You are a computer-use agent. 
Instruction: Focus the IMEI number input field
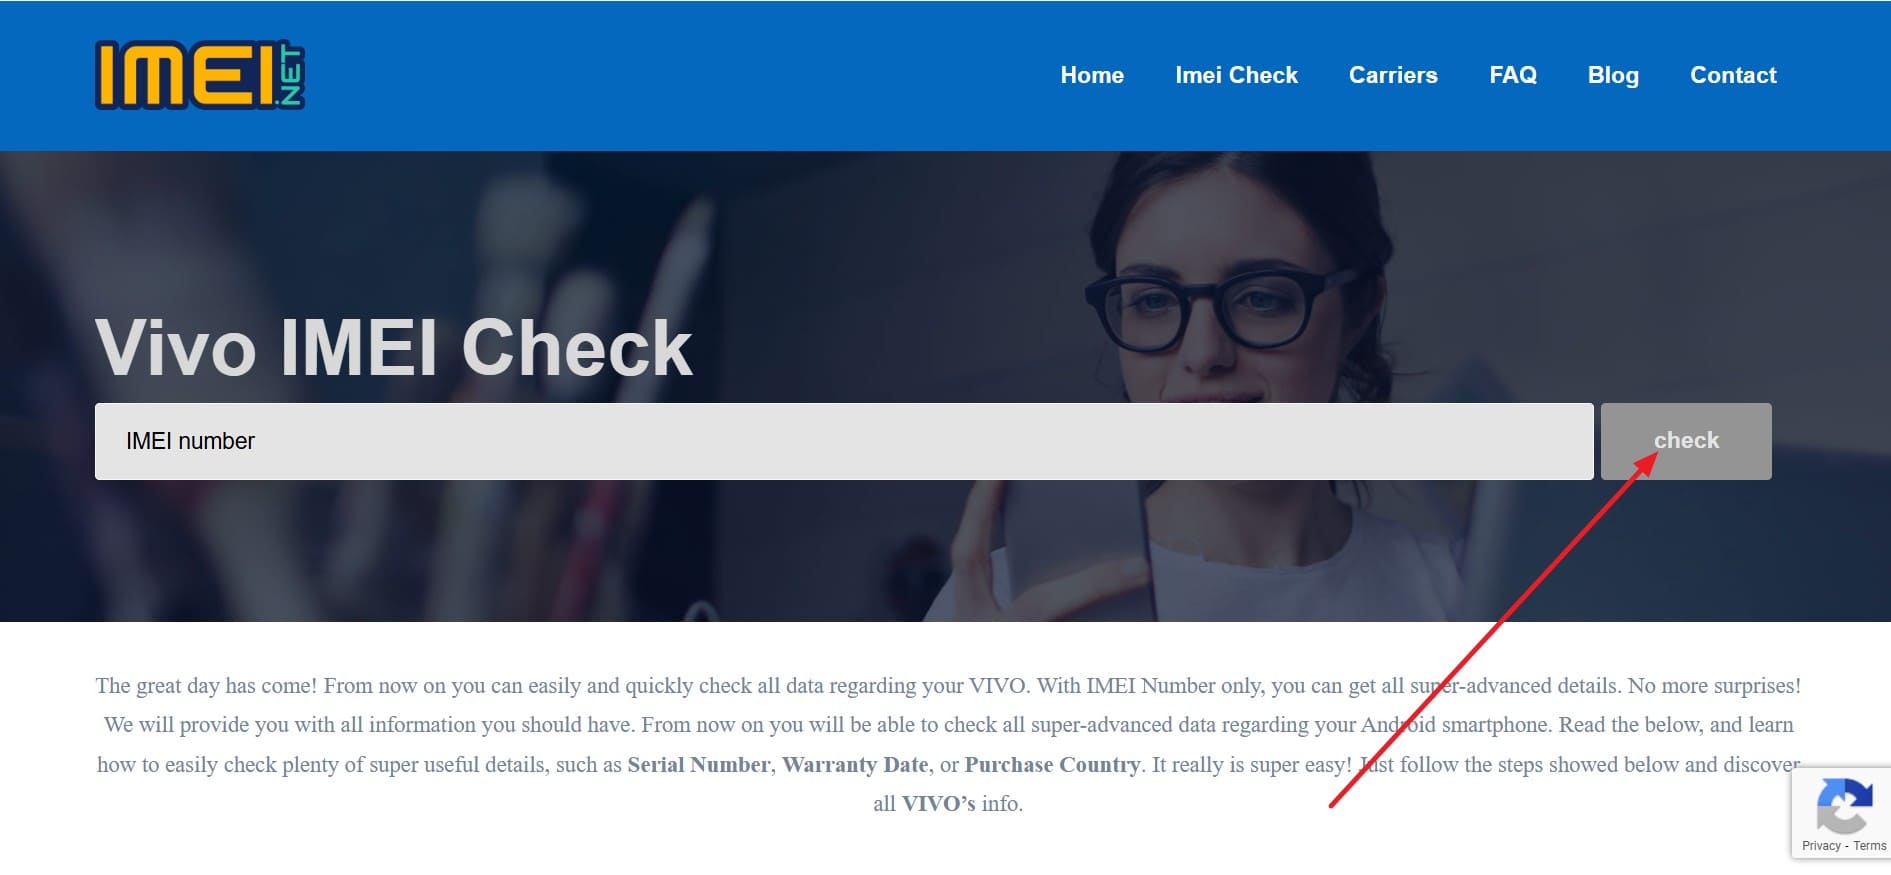click(844, 441)
